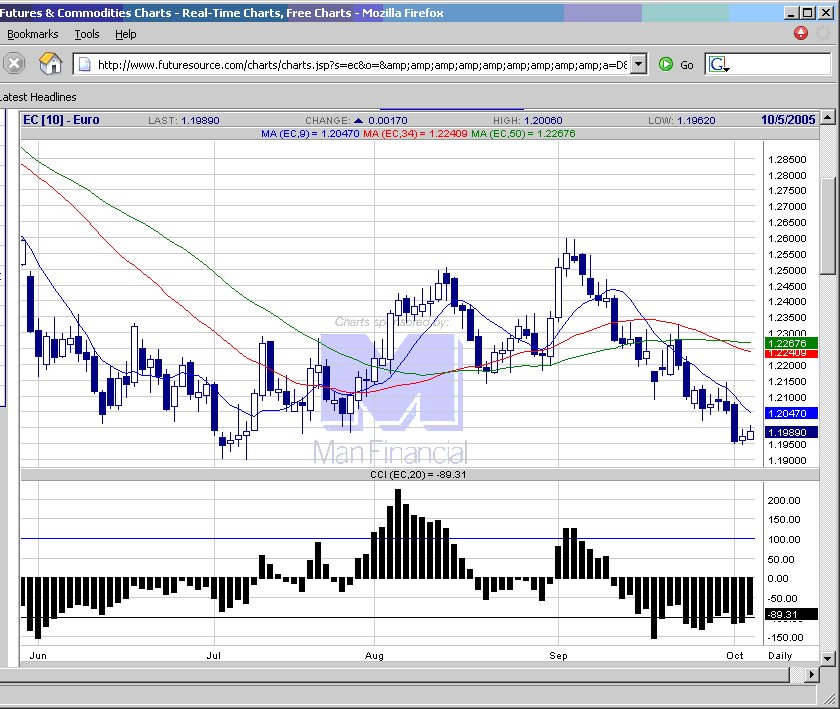Go to the Home page
840x709 pixels.
coord(50,64)
